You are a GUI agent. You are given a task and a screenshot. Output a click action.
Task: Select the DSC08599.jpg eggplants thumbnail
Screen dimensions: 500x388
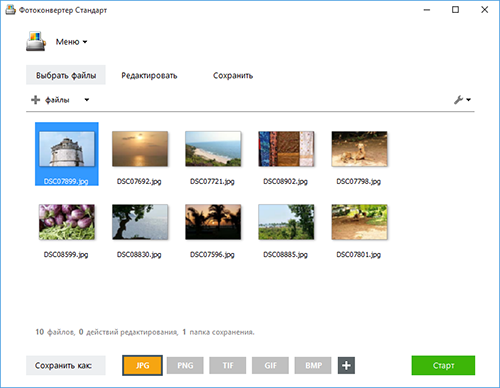67,222
